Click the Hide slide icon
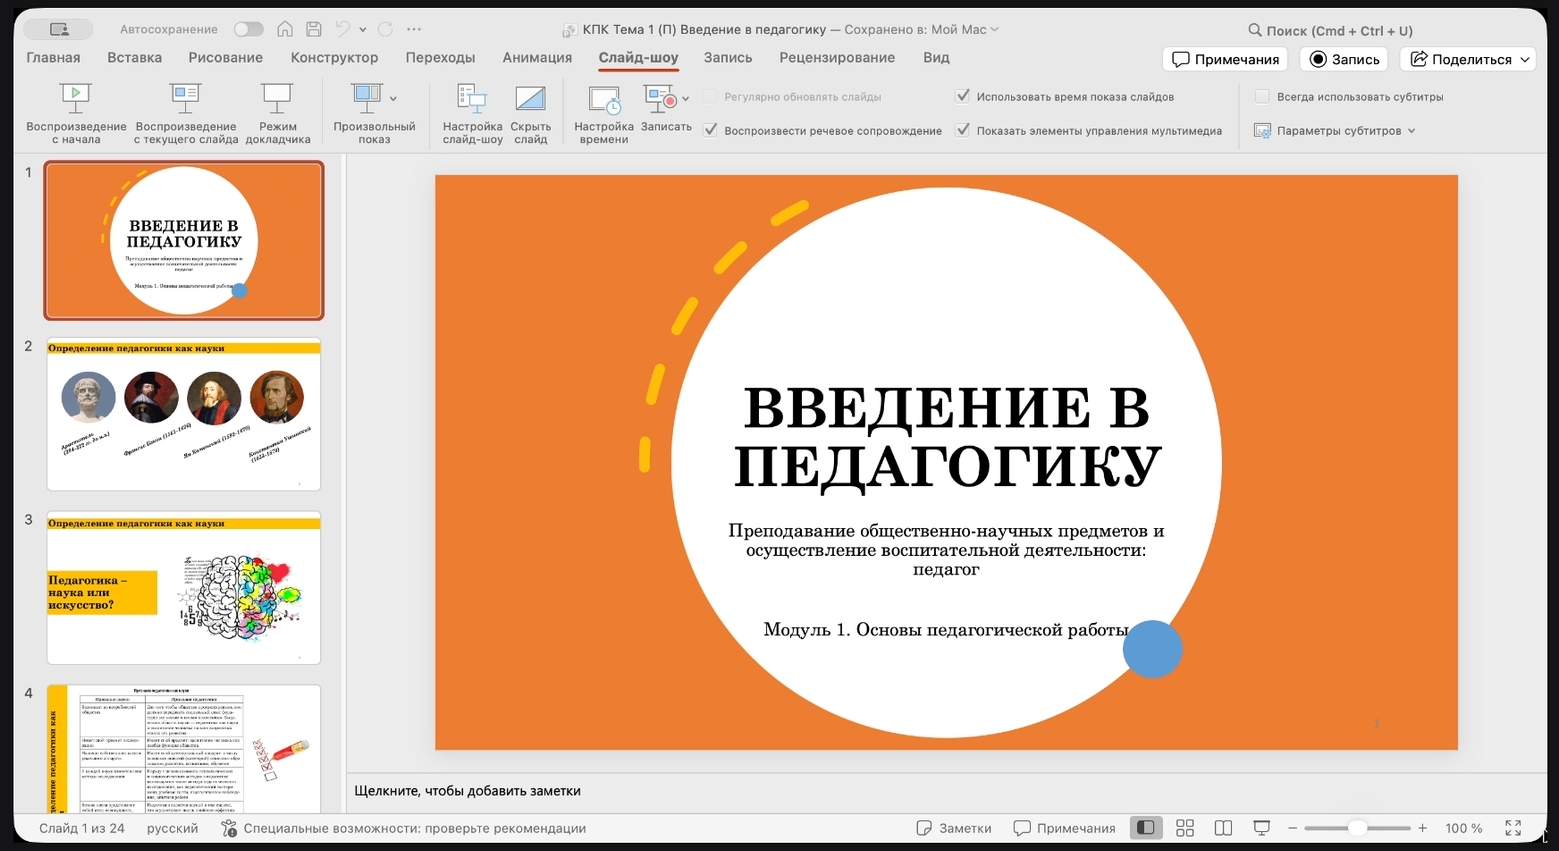This screenshot has height=851, width=1559. 530,98
